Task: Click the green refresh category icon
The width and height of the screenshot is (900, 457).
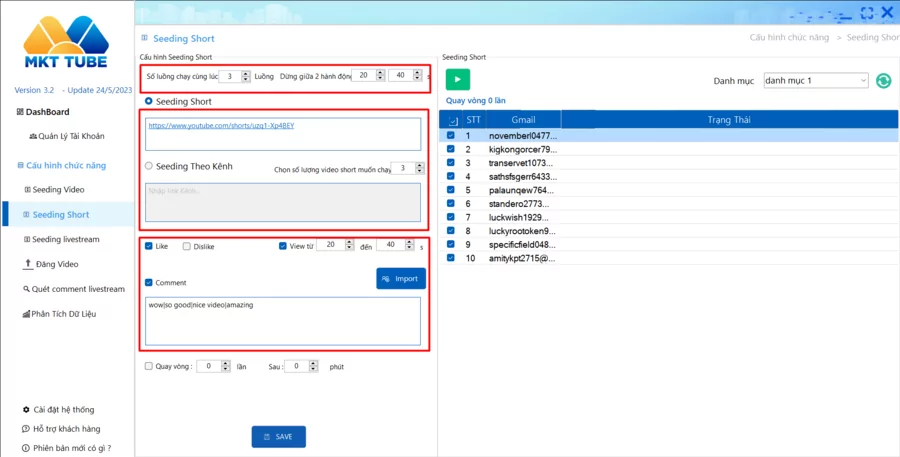Action: click(x=883, y=81)
